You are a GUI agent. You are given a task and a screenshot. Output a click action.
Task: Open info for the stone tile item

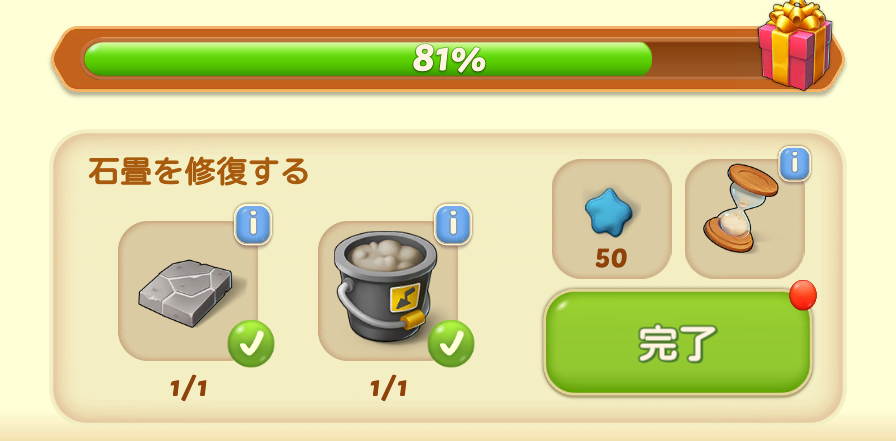pyautogui.click(x=253, y=224)
